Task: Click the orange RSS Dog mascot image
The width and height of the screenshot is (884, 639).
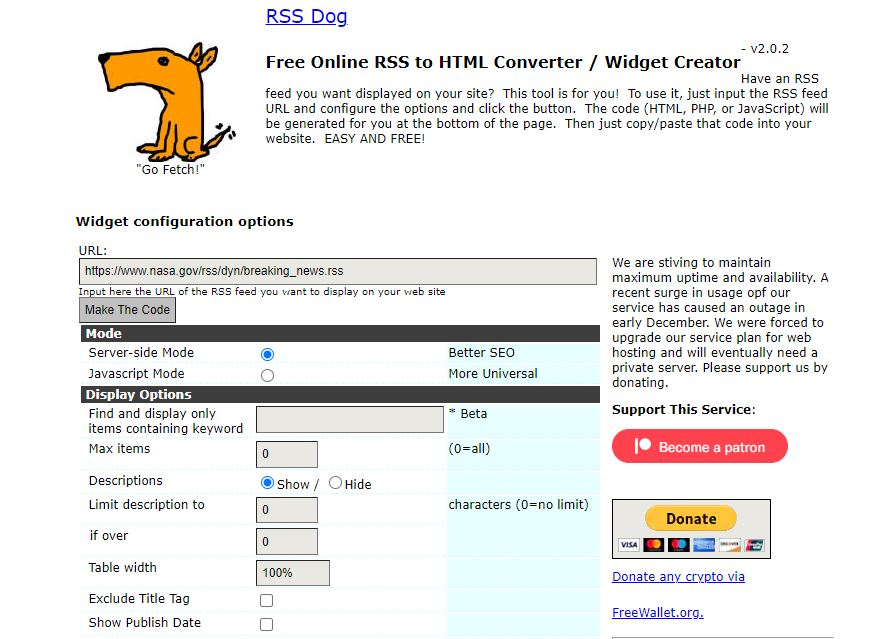Action: click(x=167, y=102)
